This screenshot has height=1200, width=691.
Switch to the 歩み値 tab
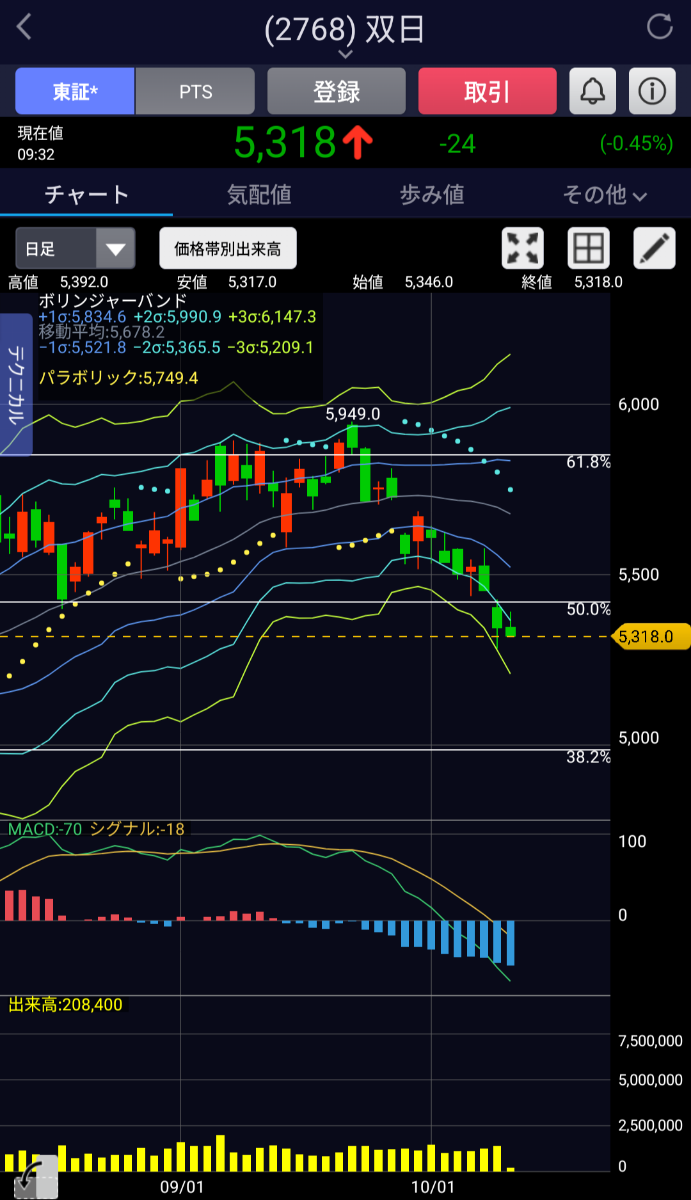(x=432, y=195)
